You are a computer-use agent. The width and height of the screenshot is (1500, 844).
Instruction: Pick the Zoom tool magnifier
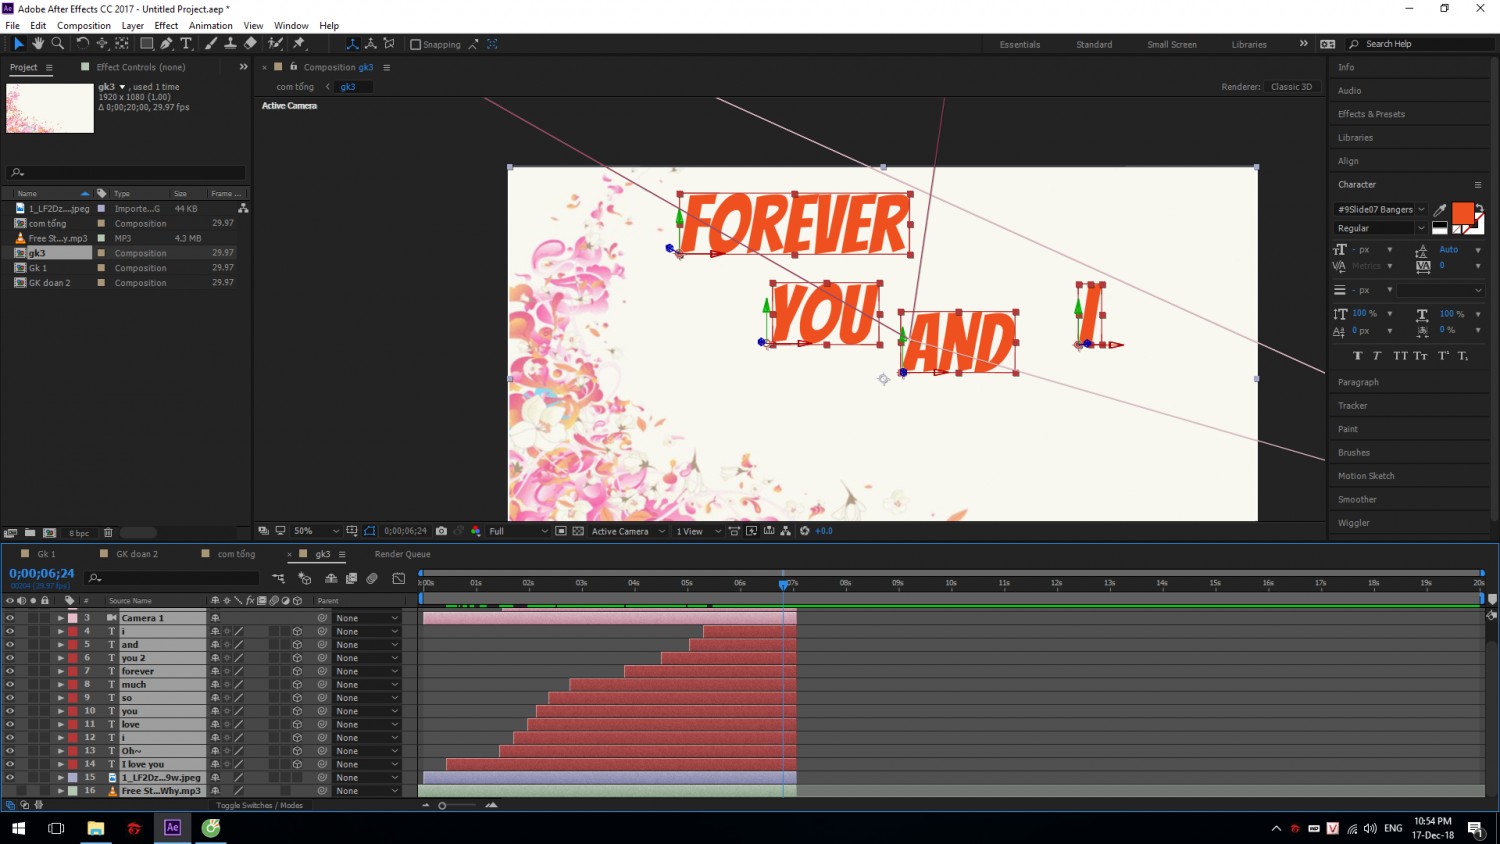click(58, 44)
